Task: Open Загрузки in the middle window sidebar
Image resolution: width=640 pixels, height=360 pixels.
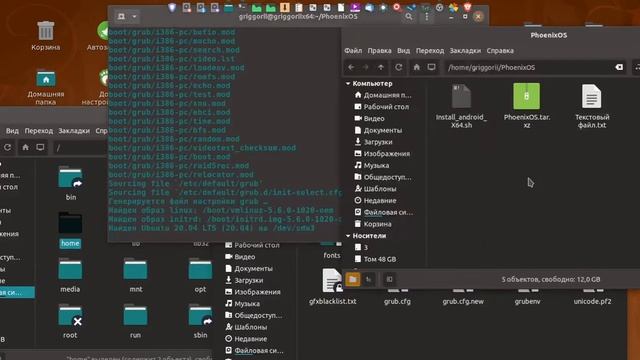Action: [244, 280]
